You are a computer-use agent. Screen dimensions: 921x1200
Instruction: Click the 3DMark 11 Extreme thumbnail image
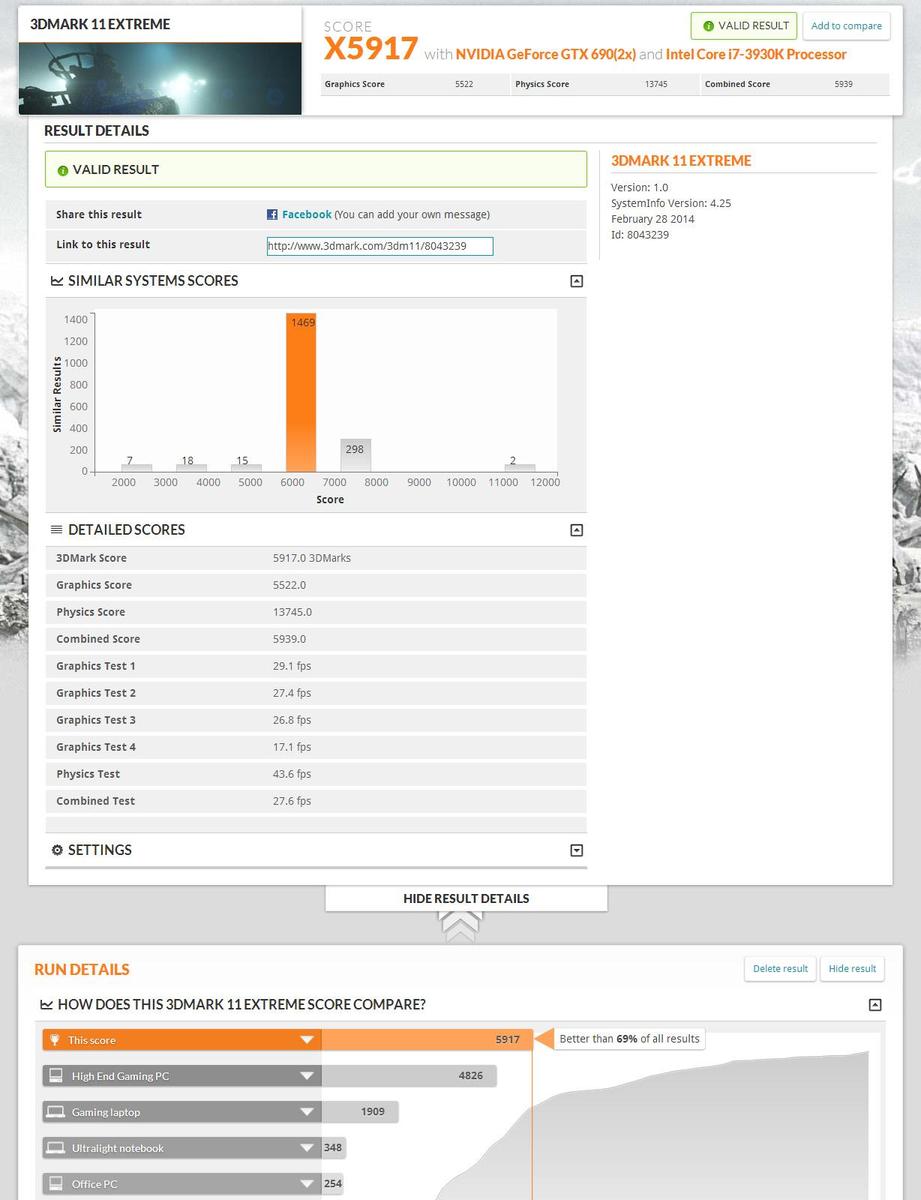[160, 78]
